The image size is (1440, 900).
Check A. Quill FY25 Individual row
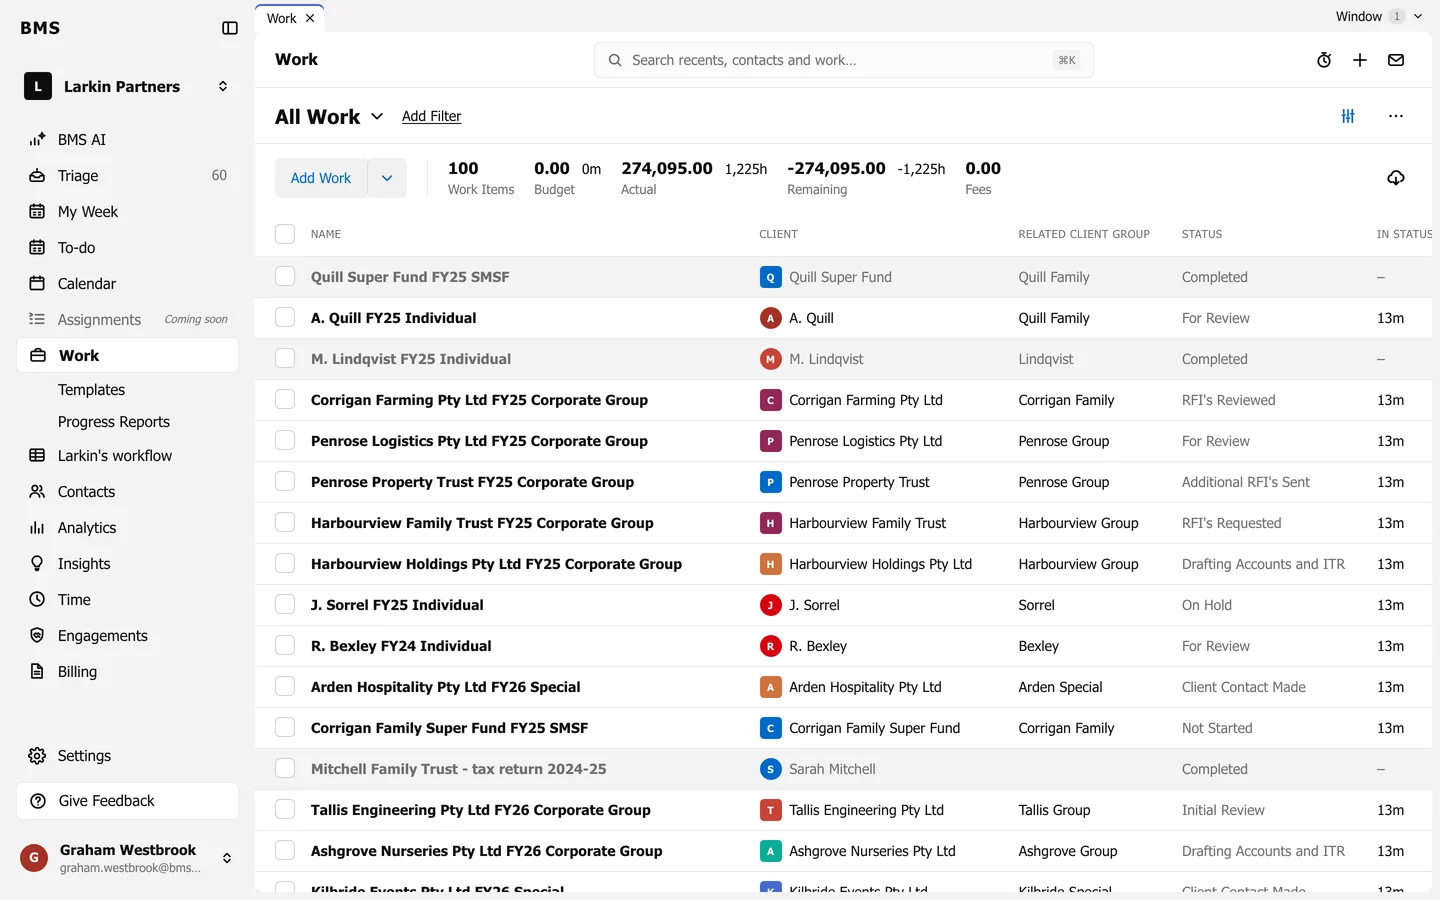coord(285,318)
